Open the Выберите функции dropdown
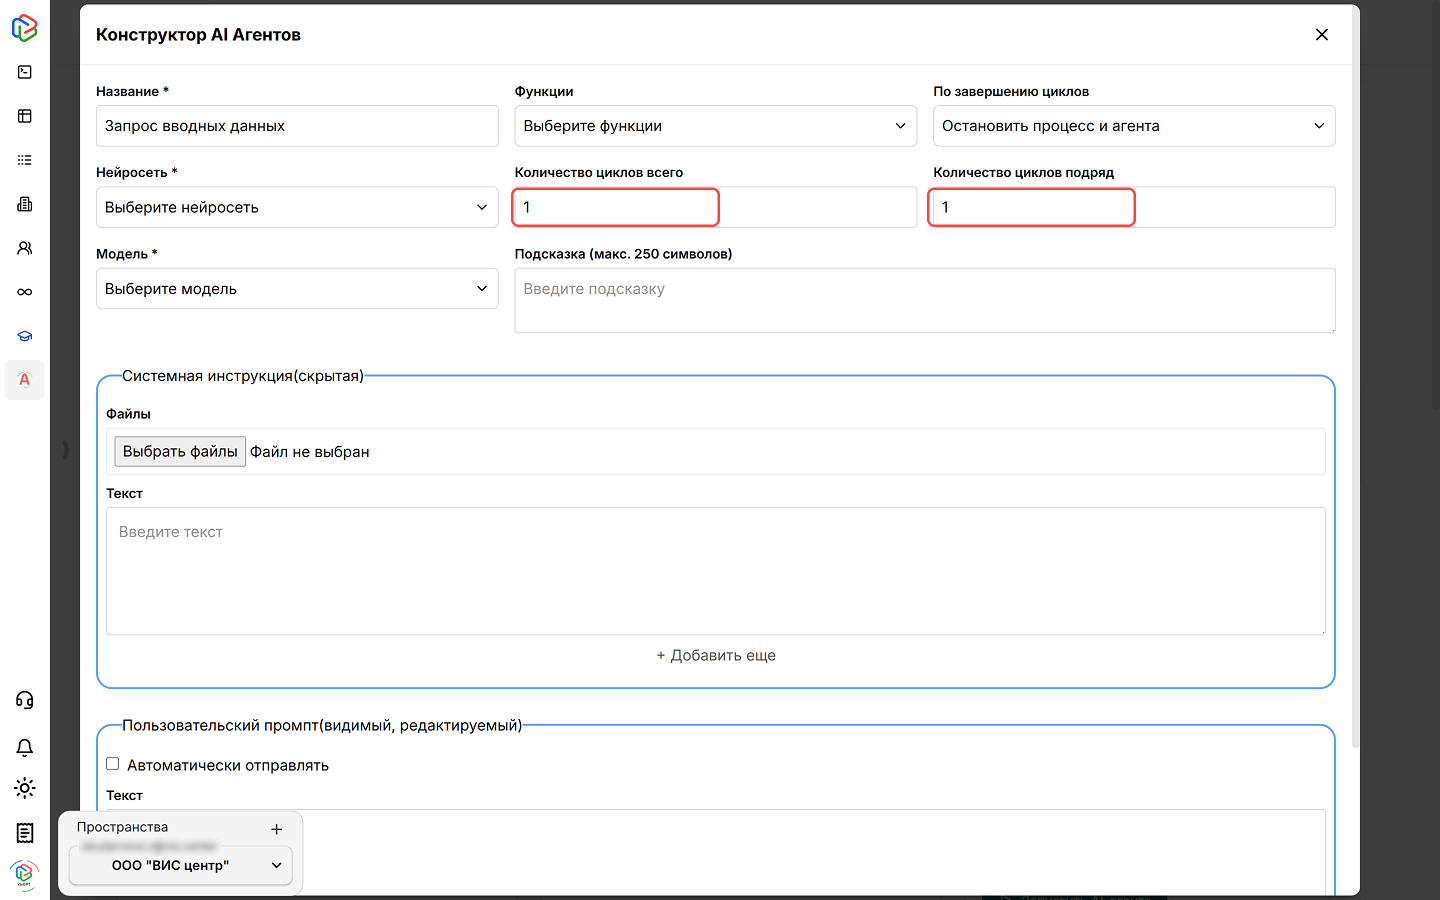Viewport: 1440px width, 900px height. 715,126
